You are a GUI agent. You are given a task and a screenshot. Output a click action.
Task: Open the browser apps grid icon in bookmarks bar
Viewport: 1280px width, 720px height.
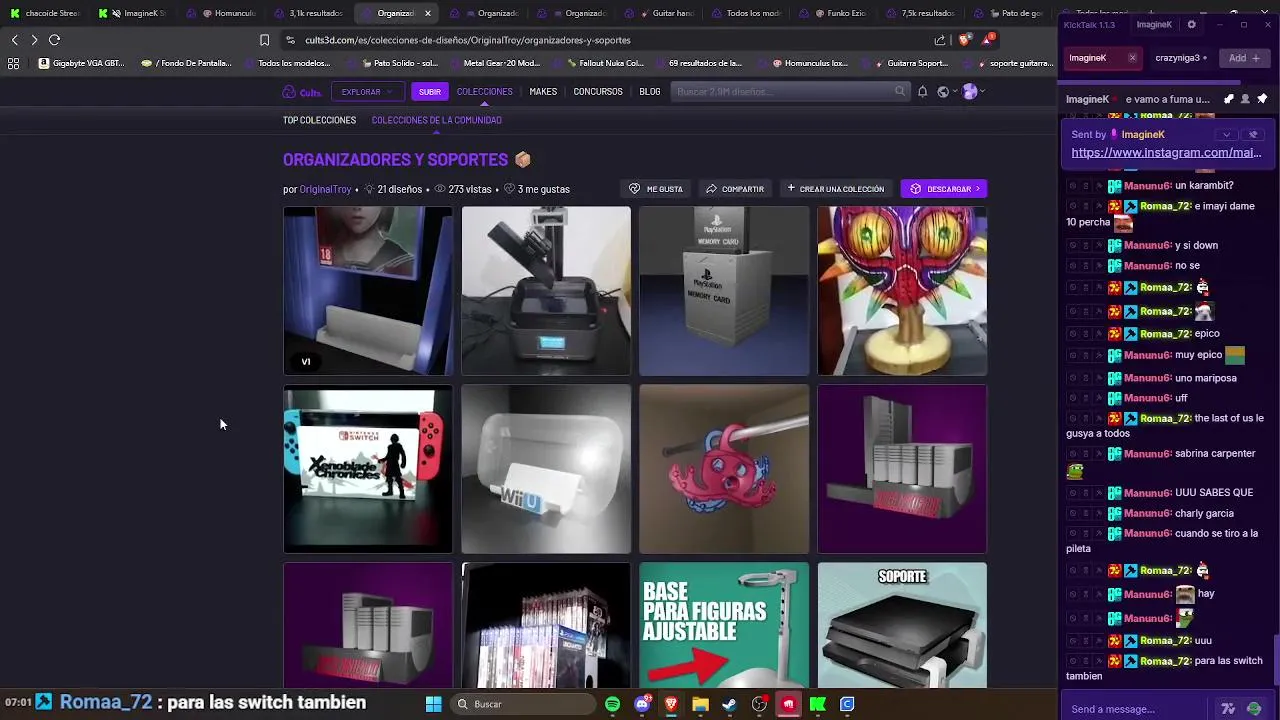[x=13, y=63]
